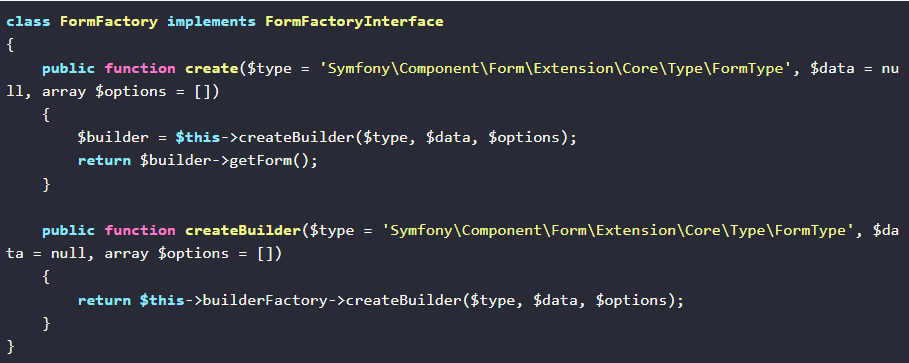Click the FormType string in create signature

click(748, 68)
